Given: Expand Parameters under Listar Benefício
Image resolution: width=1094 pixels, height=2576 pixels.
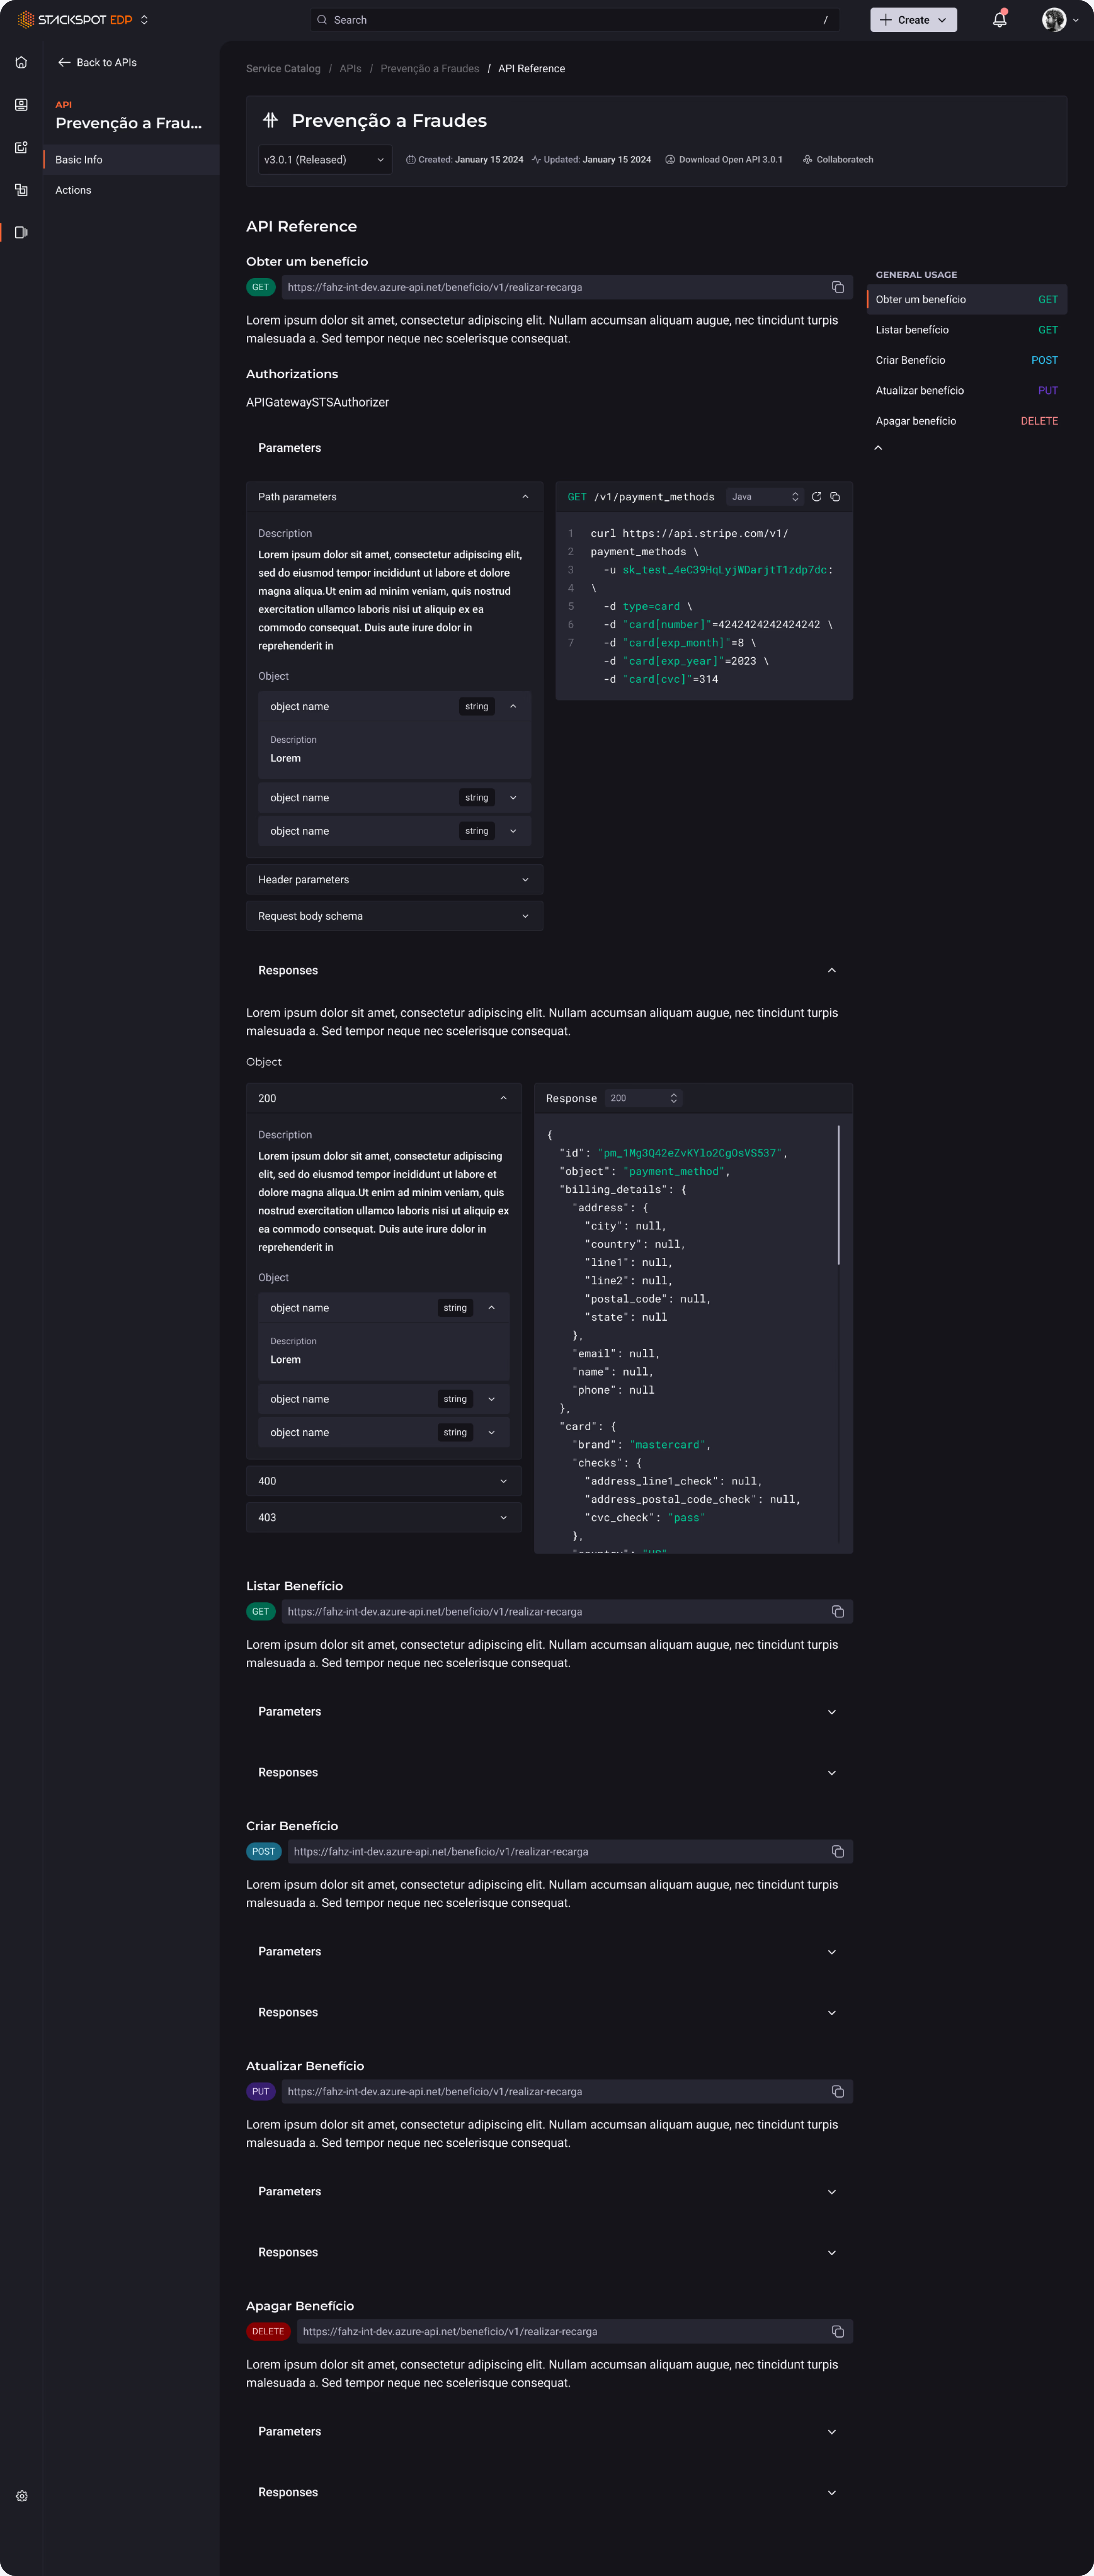Looking at the screenshot, I should tap(549, 1712).
